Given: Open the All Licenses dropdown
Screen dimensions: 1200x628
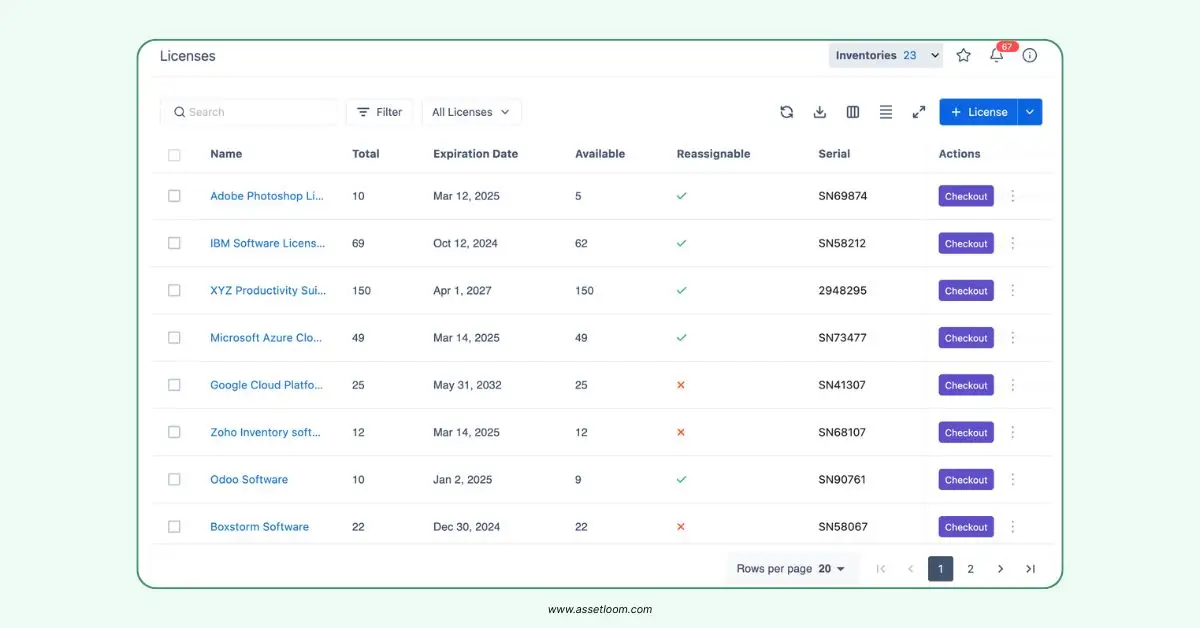Looking at the screenshot, I should (x=471, y=111).
